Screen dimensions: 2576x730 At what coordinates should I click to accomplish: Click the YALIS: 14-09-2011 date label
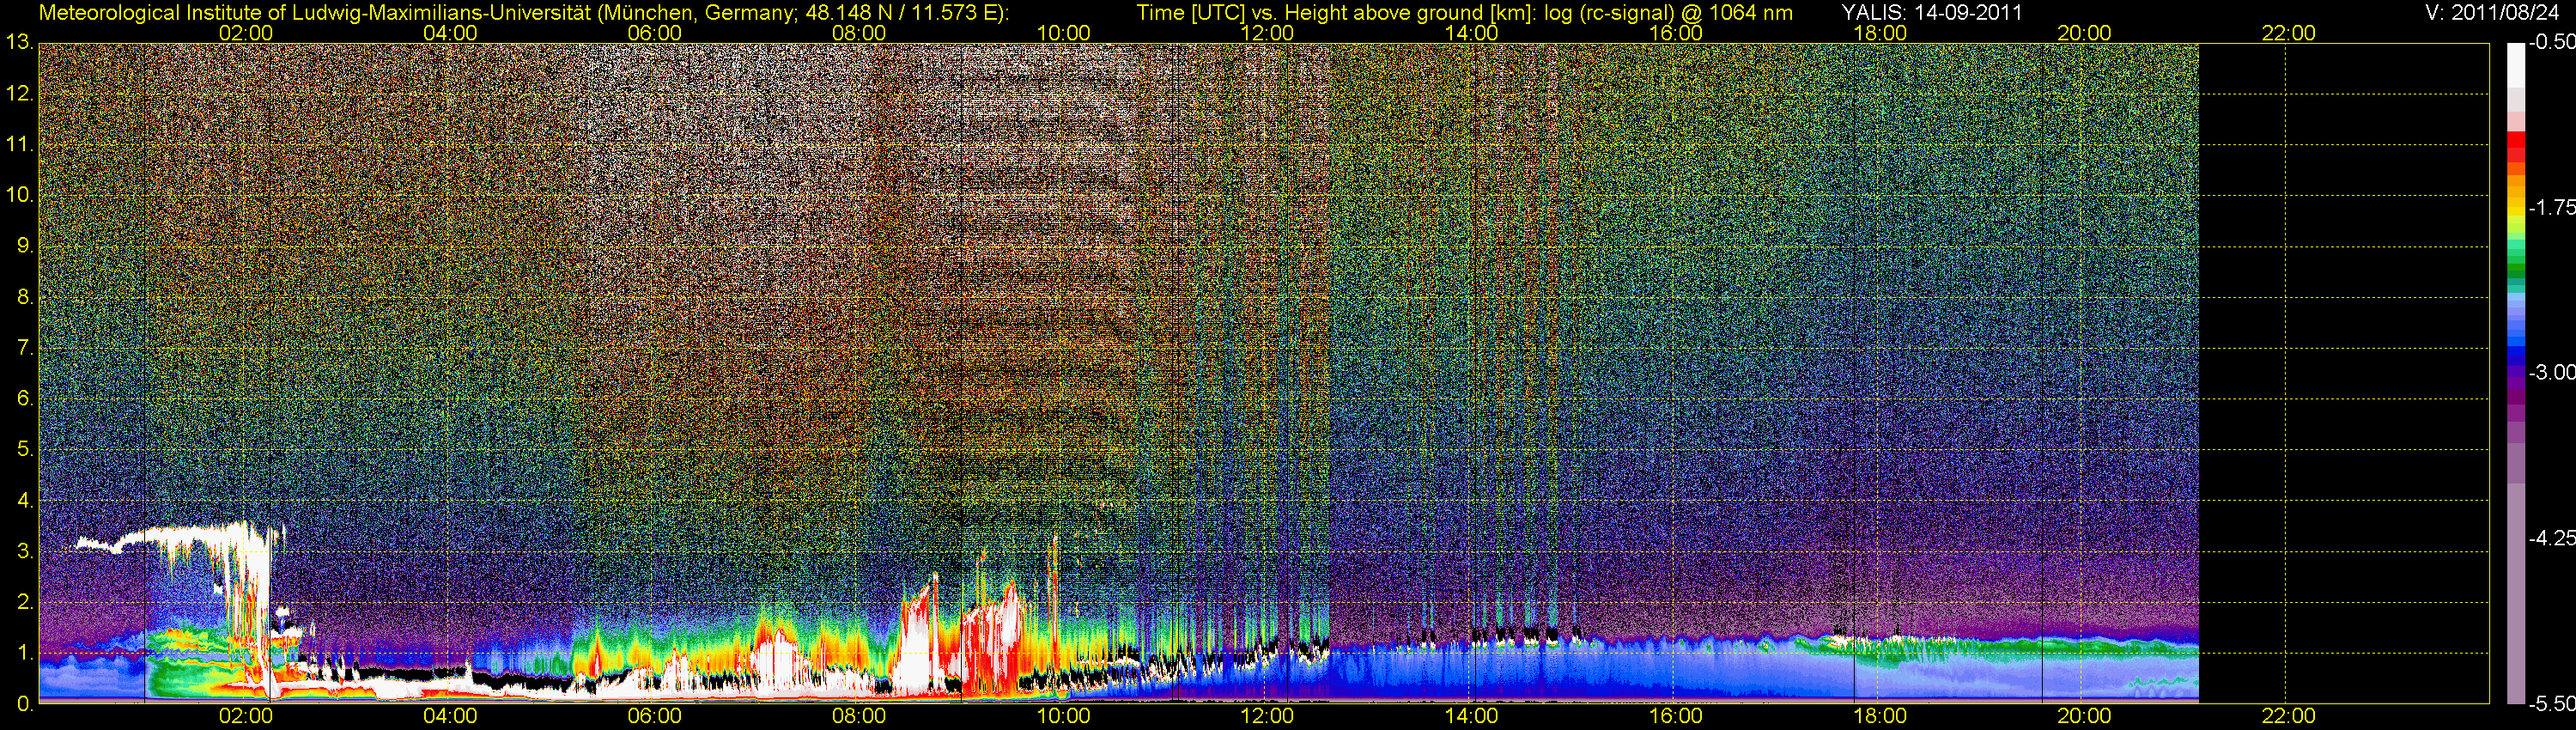pyautogui.click(x=1932, y=12)
